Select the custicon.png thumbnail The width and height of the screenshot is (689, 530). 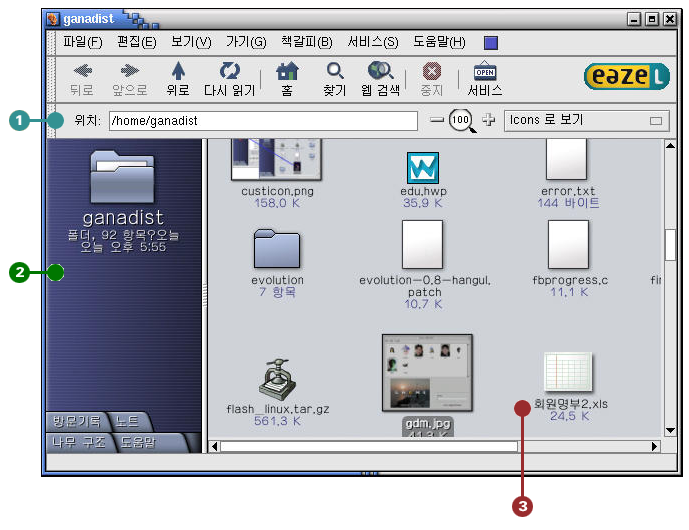coord(276,159)
